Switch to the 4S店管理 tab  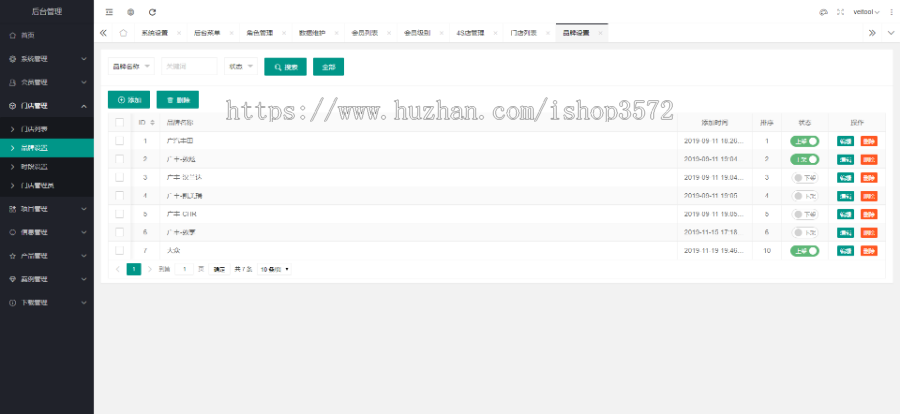(470, 33)
